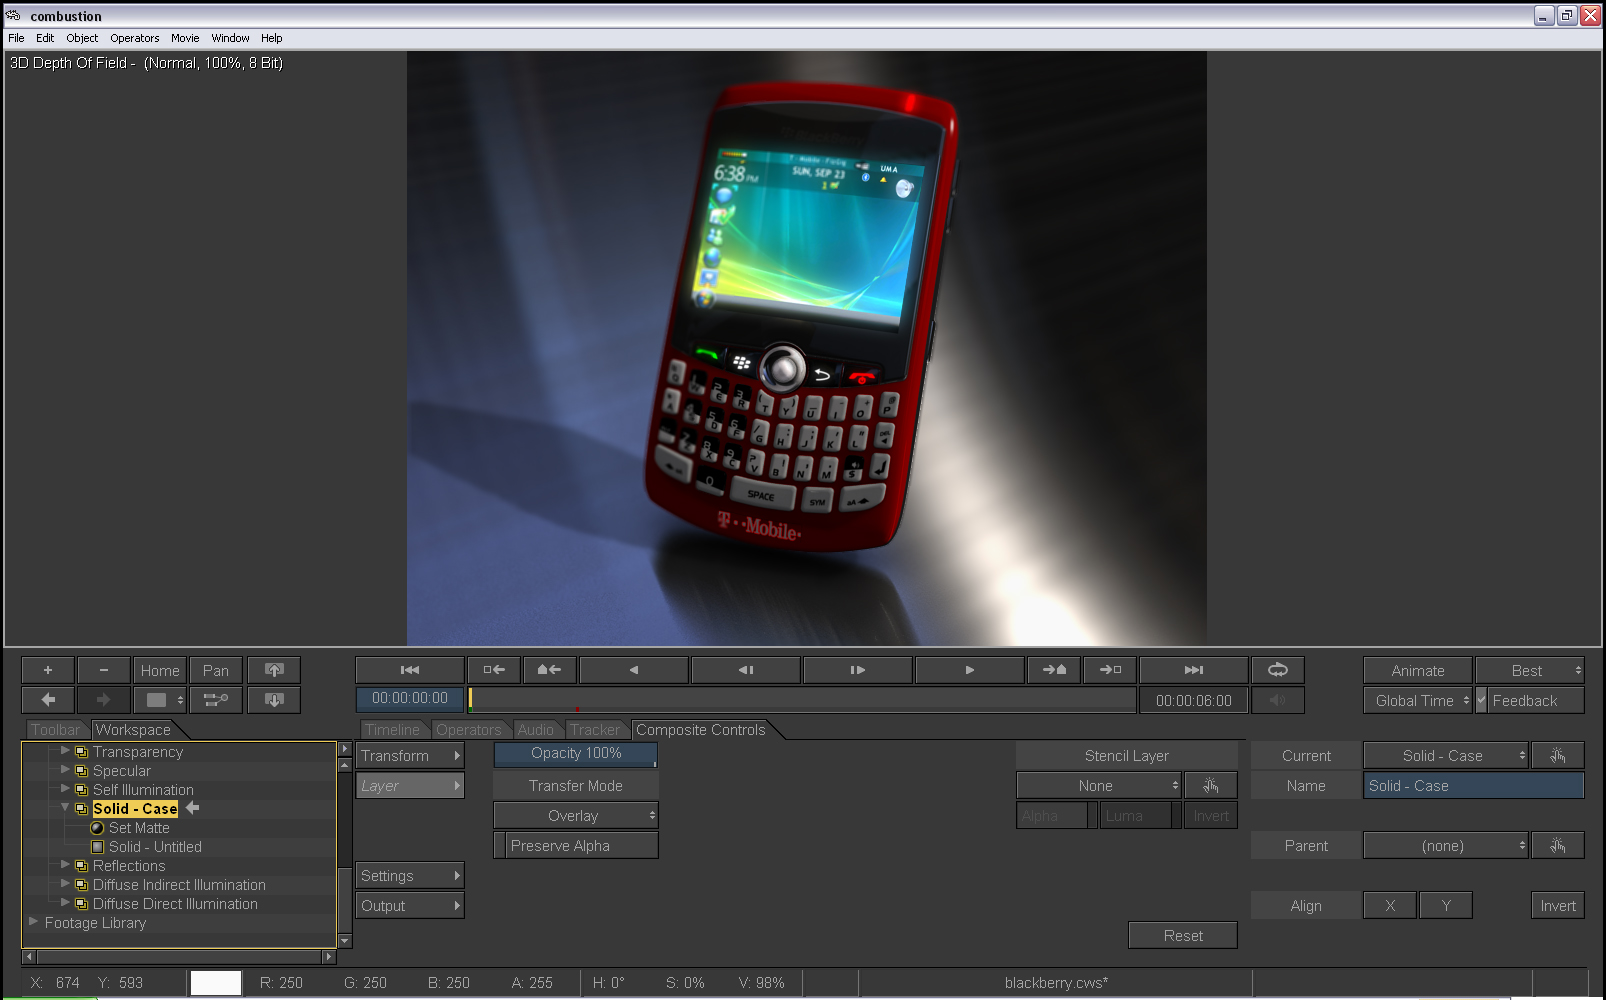1606x1000 pixels.
Task: Open the Global Time dropdown
Action: click(x=1418, y=700)
